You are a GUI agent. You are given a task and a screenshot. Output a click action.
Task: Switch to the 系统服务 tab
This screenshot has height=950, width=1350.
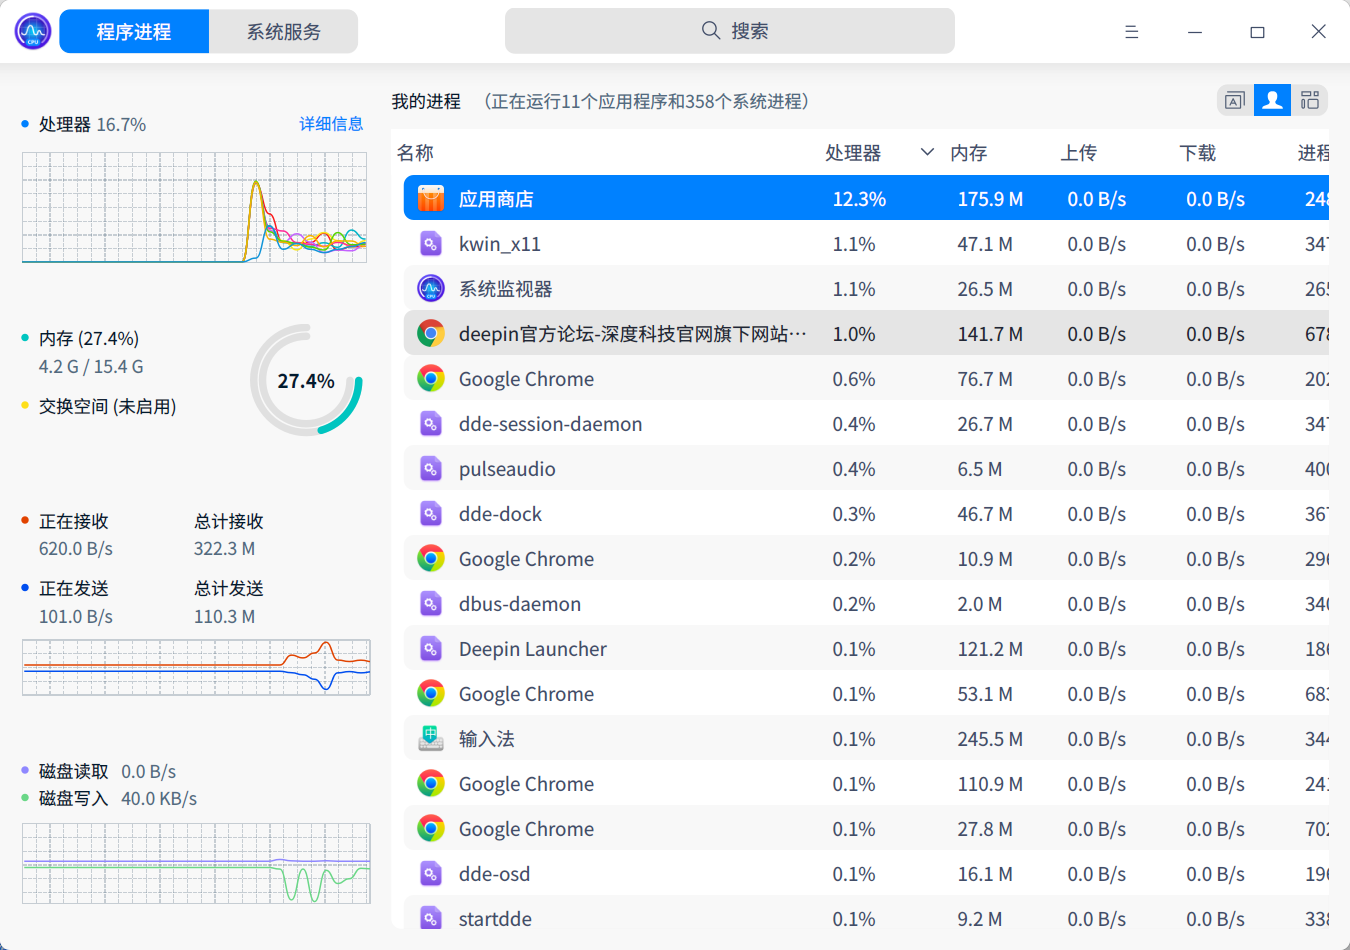[x=283, y=31]
